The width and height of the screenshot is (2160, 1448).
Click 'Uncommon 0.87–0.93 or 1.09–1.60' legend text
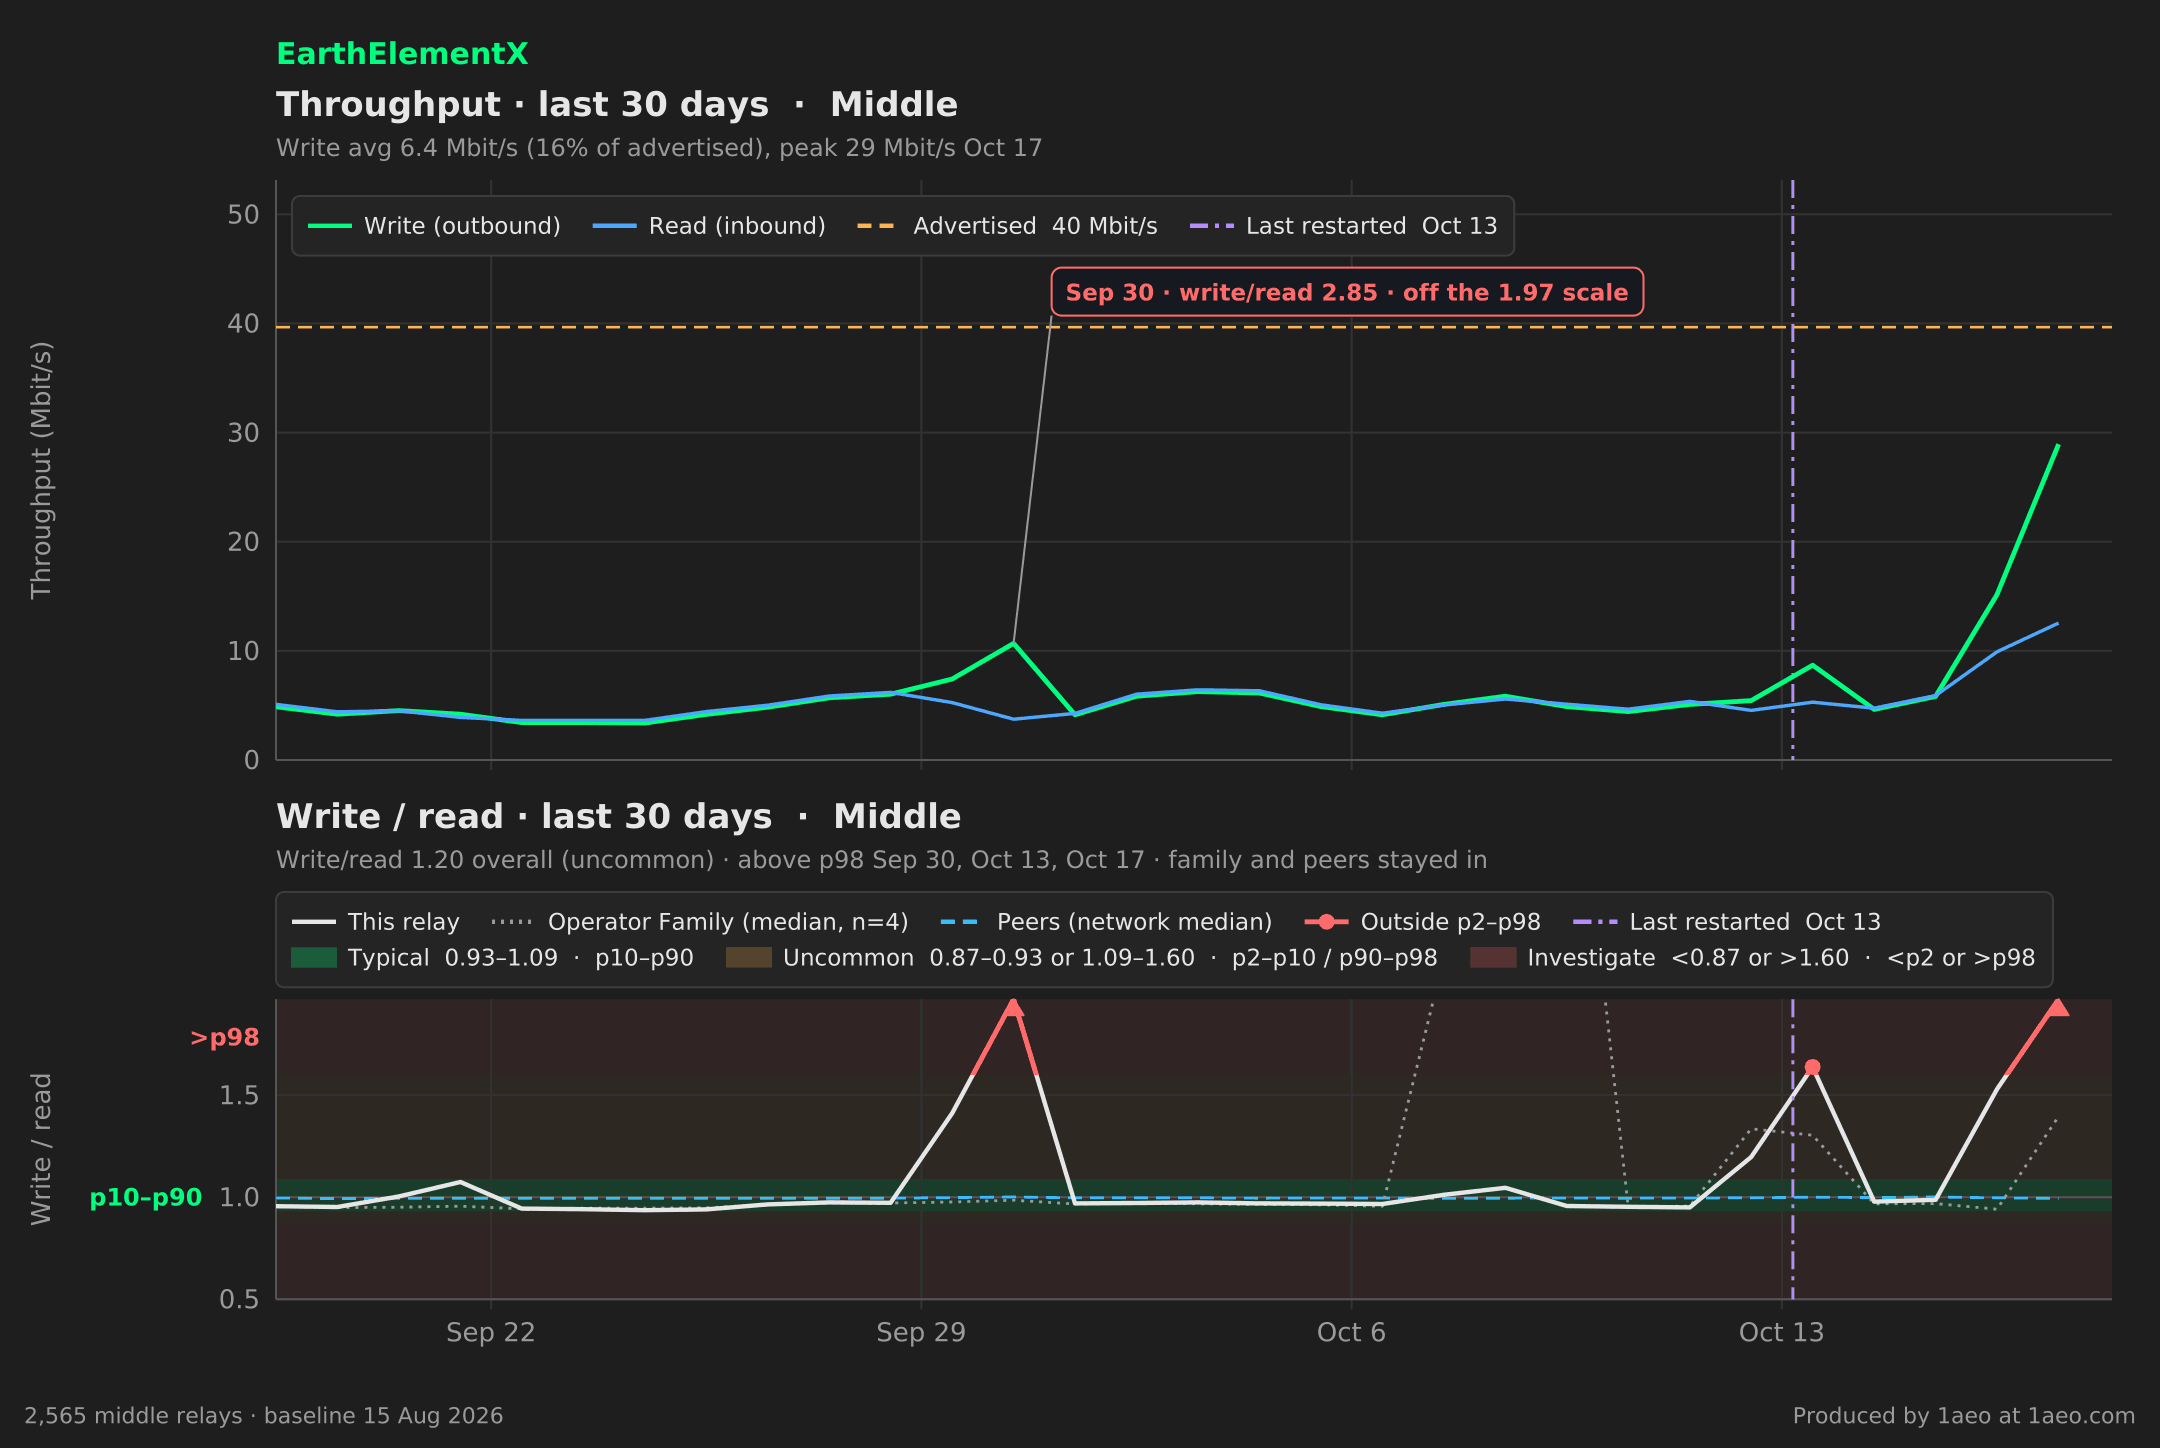point(1110,958)
